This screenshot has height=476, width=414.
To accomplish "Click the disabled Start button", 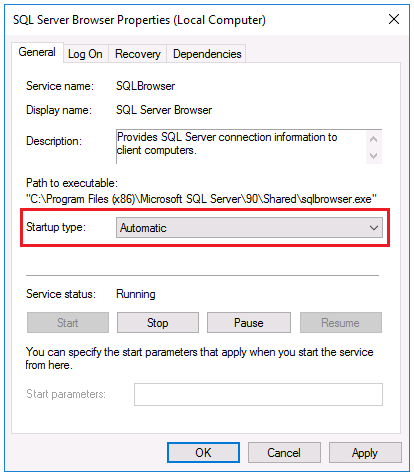I will [x=68, y=323].
